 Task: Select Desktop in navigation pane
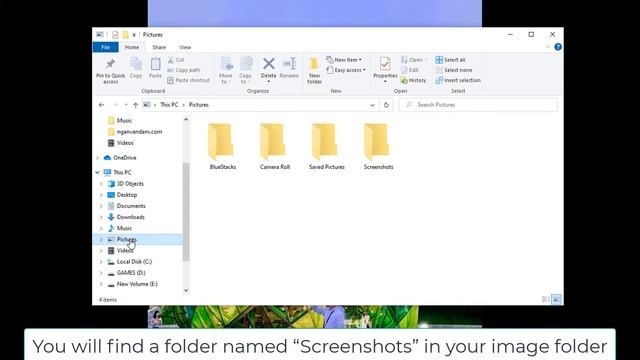127,195
